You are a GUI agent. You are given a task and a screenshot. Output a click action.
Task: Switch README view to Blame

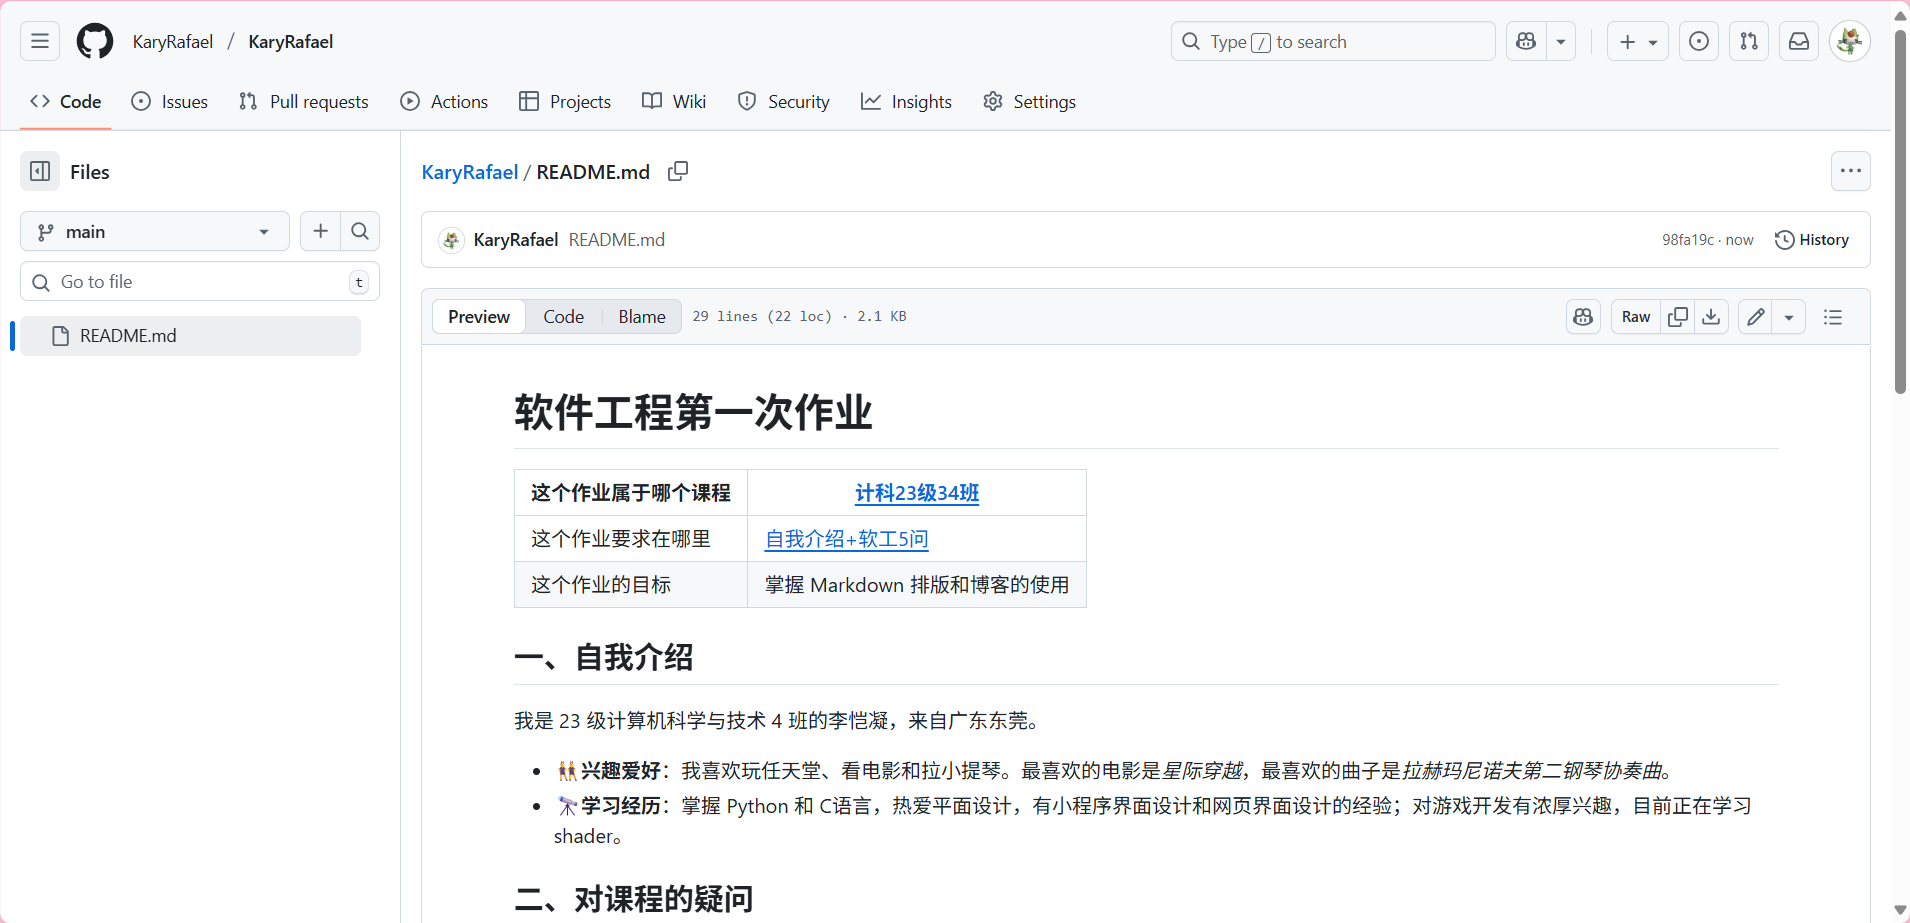pyautogui.click(x=641, y=316)
